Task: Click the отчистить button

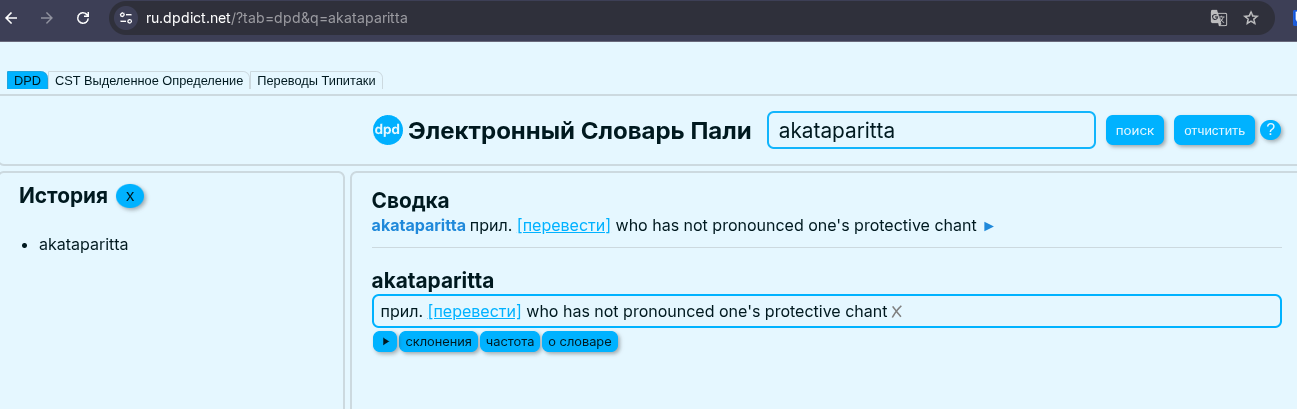Action: click(1214, 131)
